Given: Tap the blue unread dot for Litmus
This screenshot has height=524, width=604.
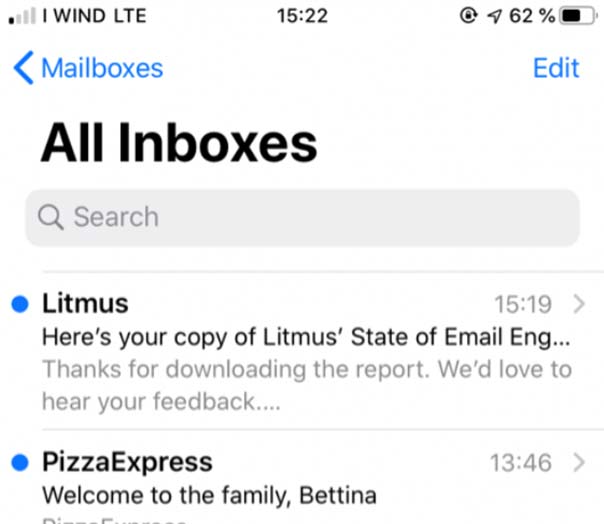Looking at the screenshot, I should point(20,304).
